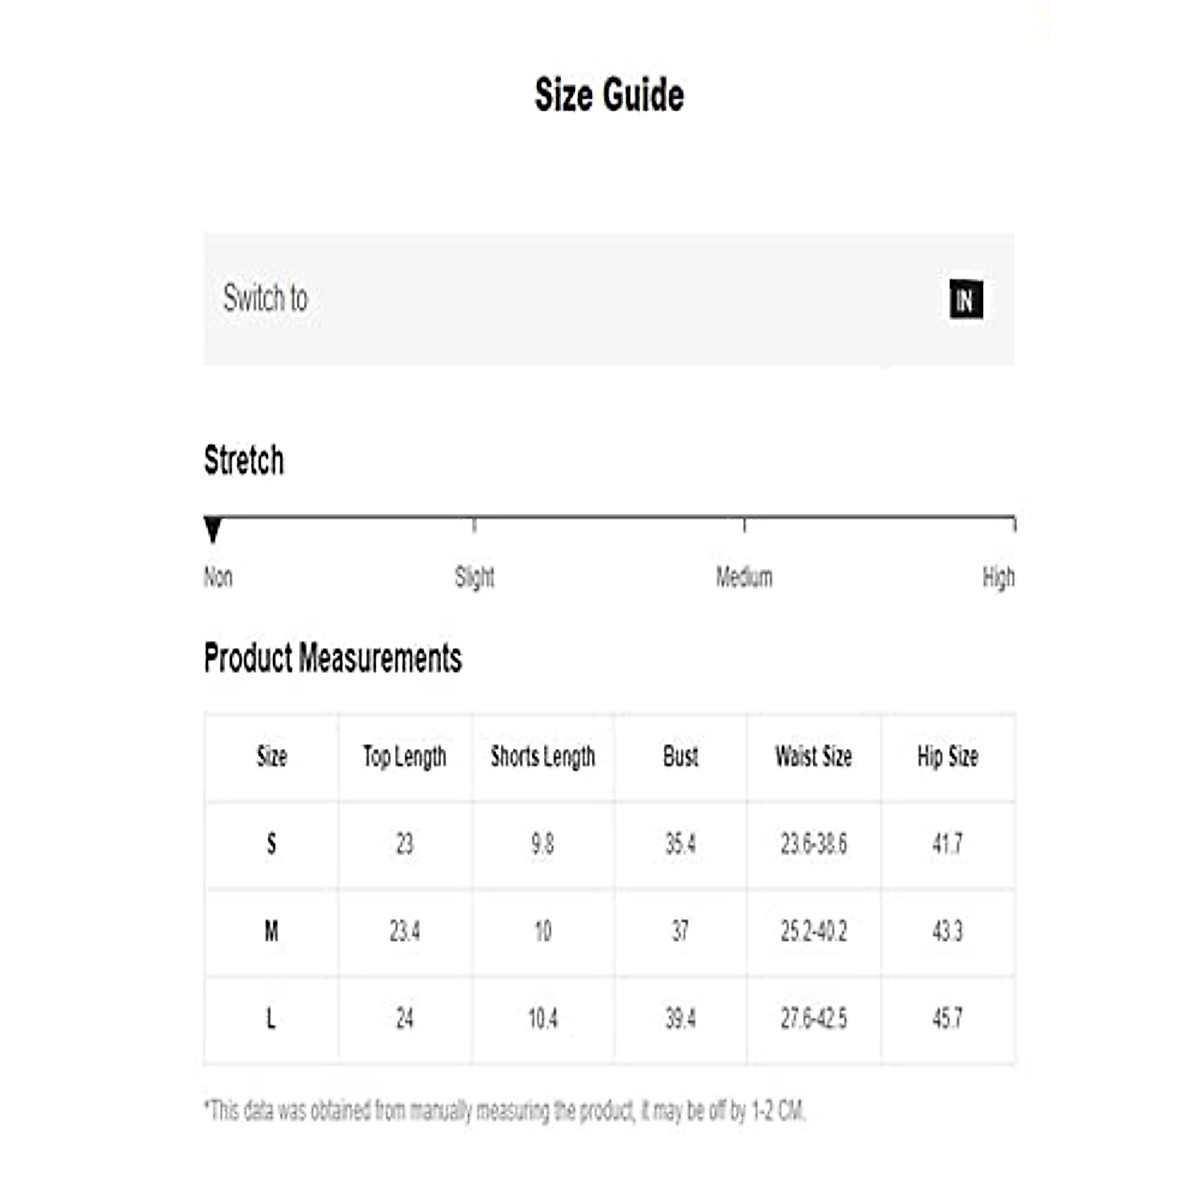Select the S size row label
Viewport: 1200px width, 1200px height.
pos(271,844)
